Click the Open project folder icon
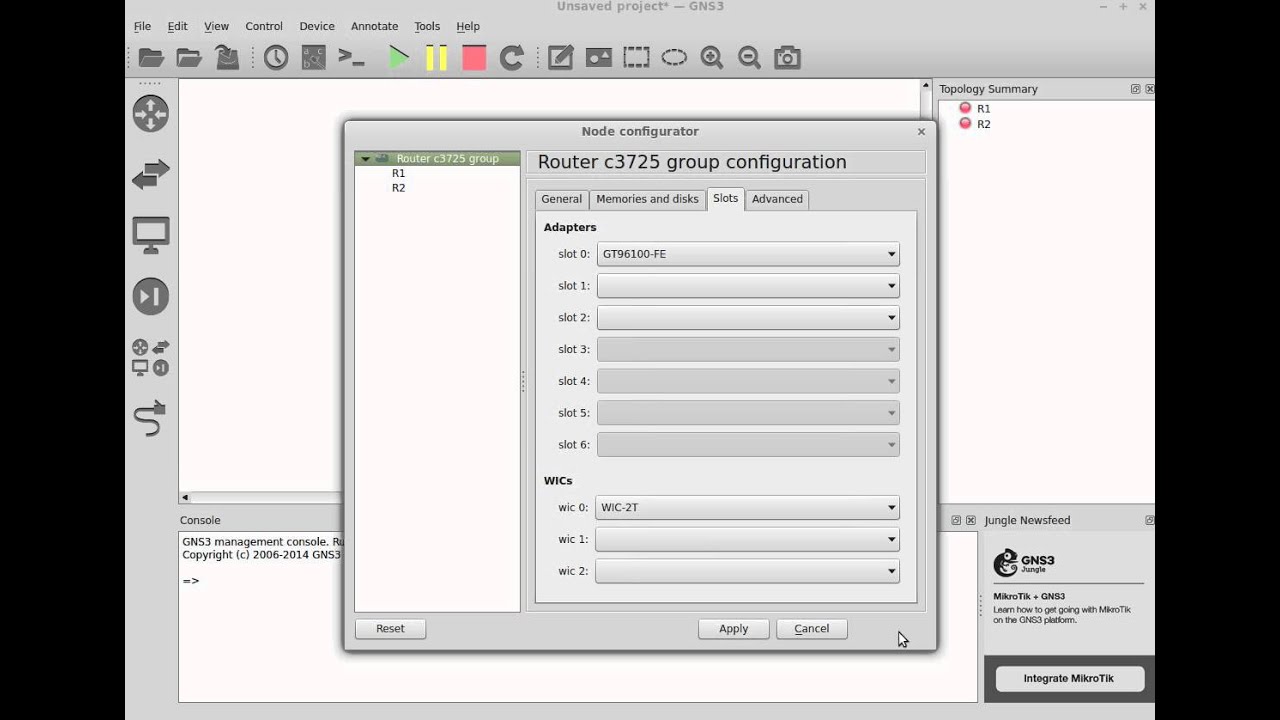 click(189, 57)
